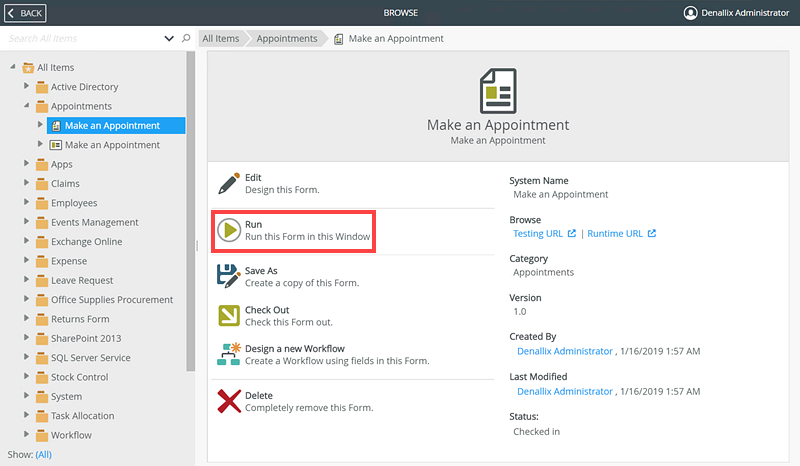Go to All Items breadcrumb
This screenshot has width=800, height=466.
(221, 39)
